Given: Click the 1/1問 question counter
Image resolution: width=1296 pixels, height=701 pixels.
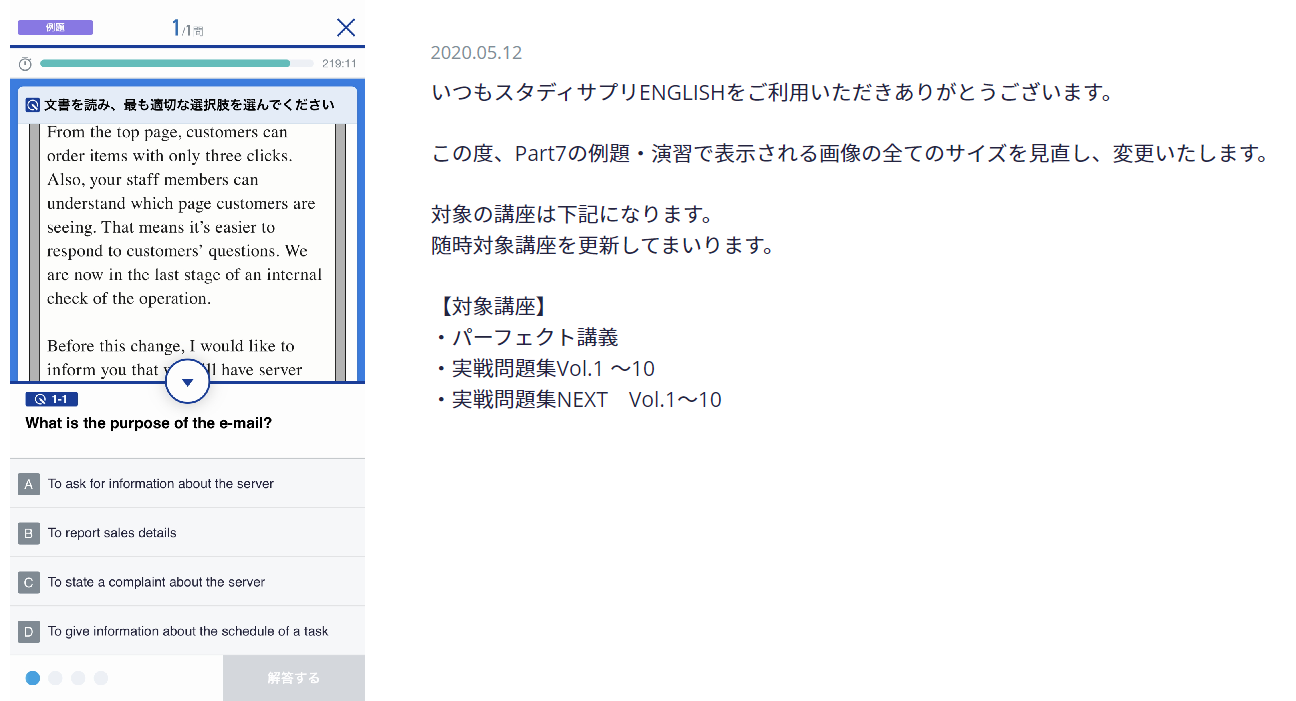Looking at the screenshot, I should click(x=187, y=28).
